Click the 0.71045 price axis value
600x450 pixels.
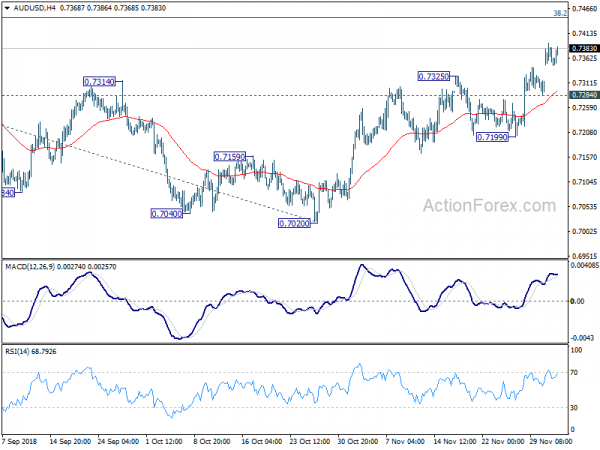(584, 182)
